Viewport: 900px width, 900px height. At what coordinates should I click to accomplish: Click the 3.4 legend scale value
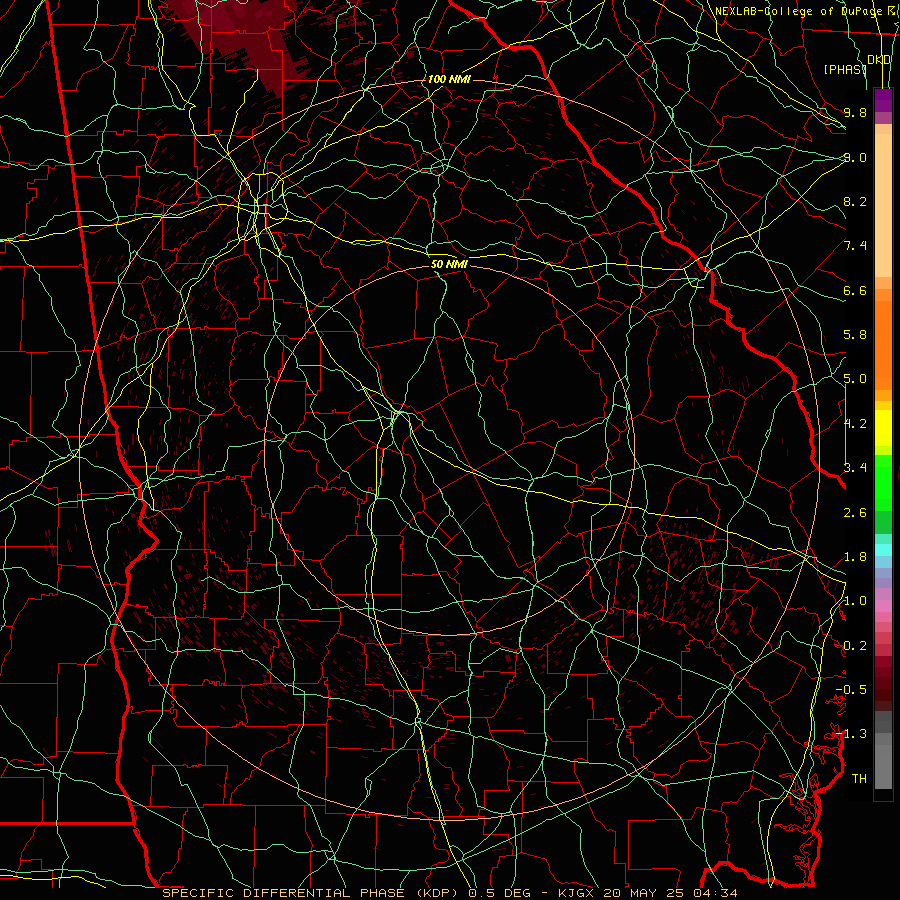point(855,468)
